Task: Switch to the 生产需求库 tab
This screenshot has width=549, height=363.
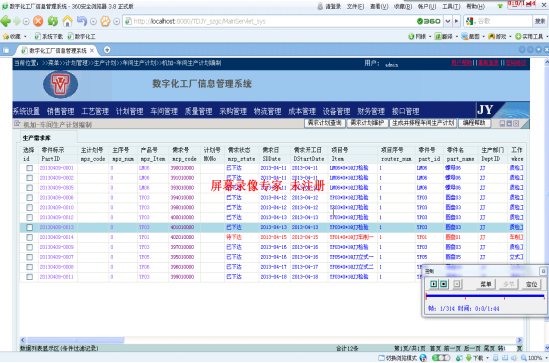Action: pos(37,138)
